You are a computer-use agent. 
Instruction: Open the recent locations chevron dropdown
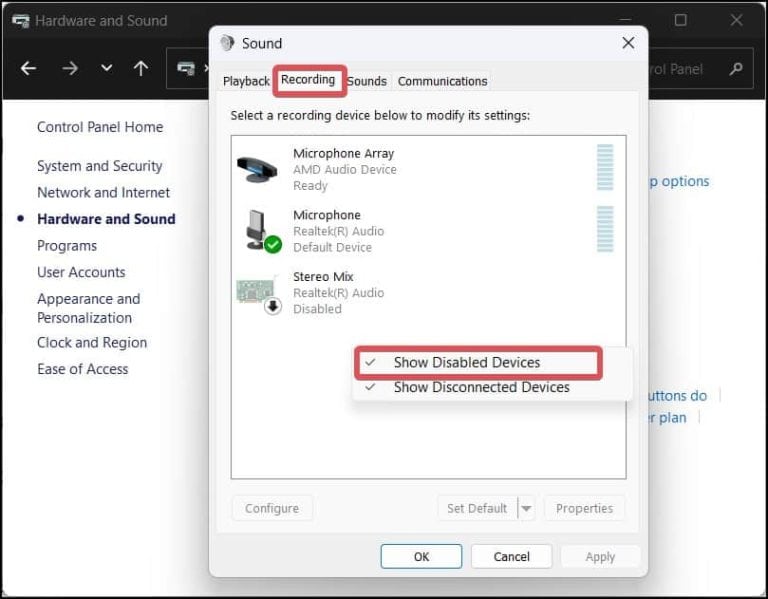(x=106, y=69)
